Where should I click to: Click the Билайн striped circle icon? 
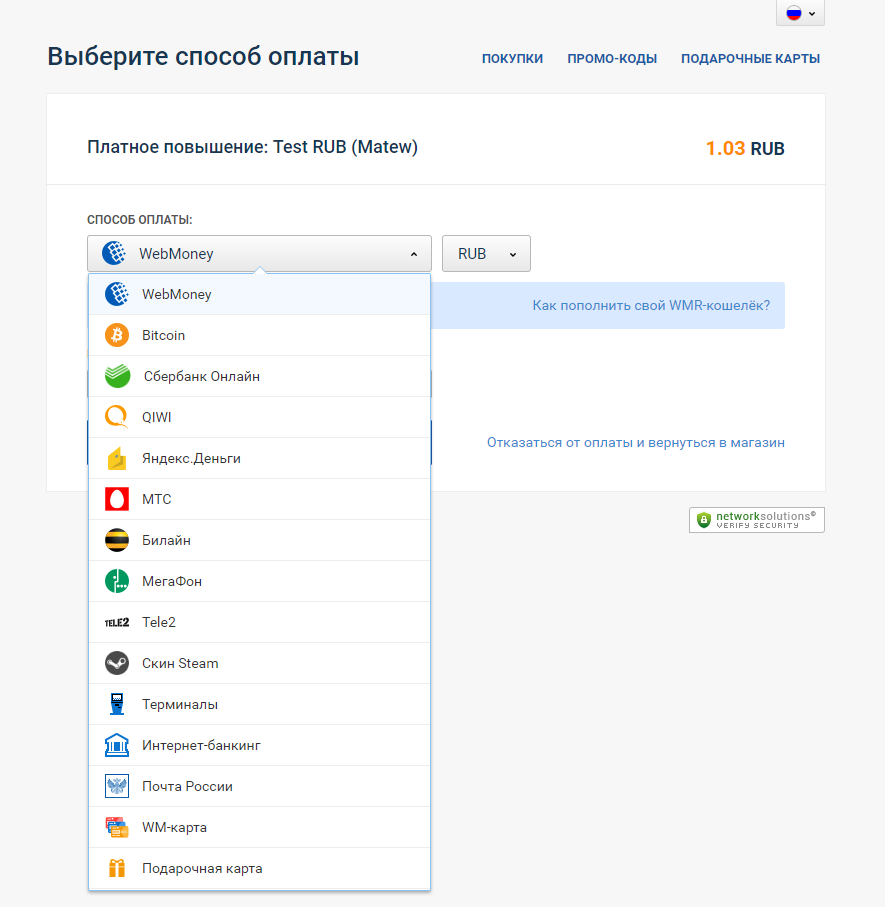pyautogui.click(x=117, y=540)
